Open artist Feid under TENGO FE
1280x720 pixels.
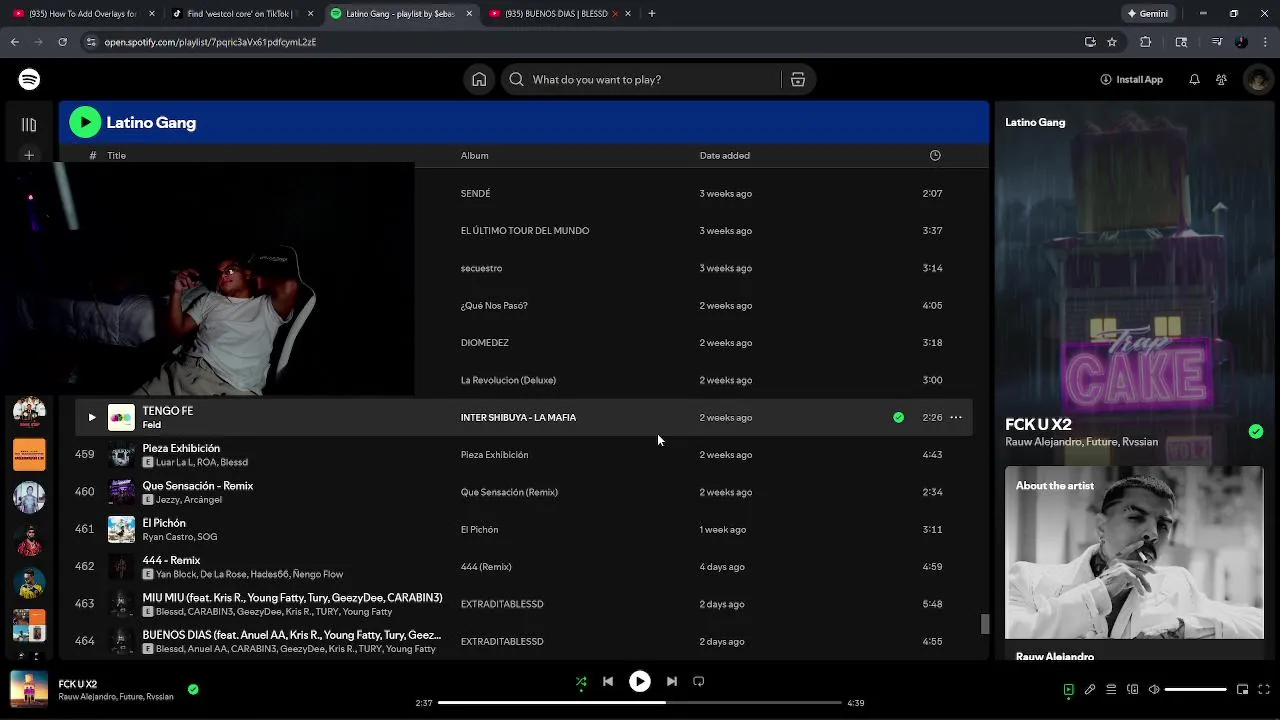pyautogui.click(x=151, y=425)
